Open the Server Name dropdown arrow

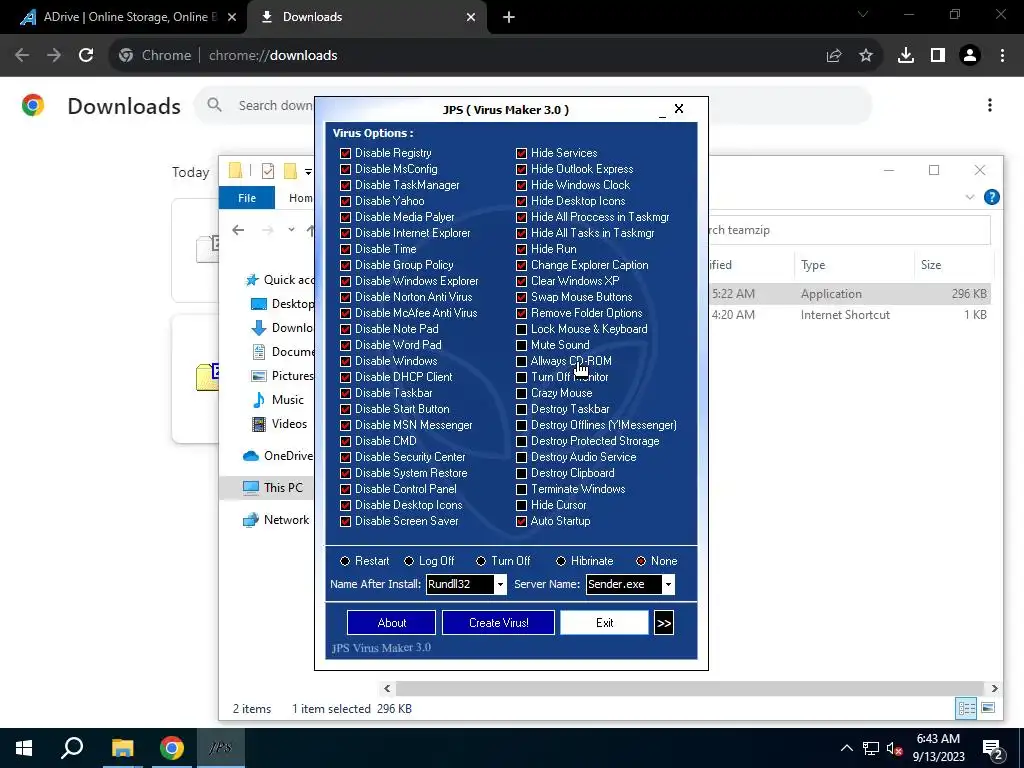tap(668, 584)
